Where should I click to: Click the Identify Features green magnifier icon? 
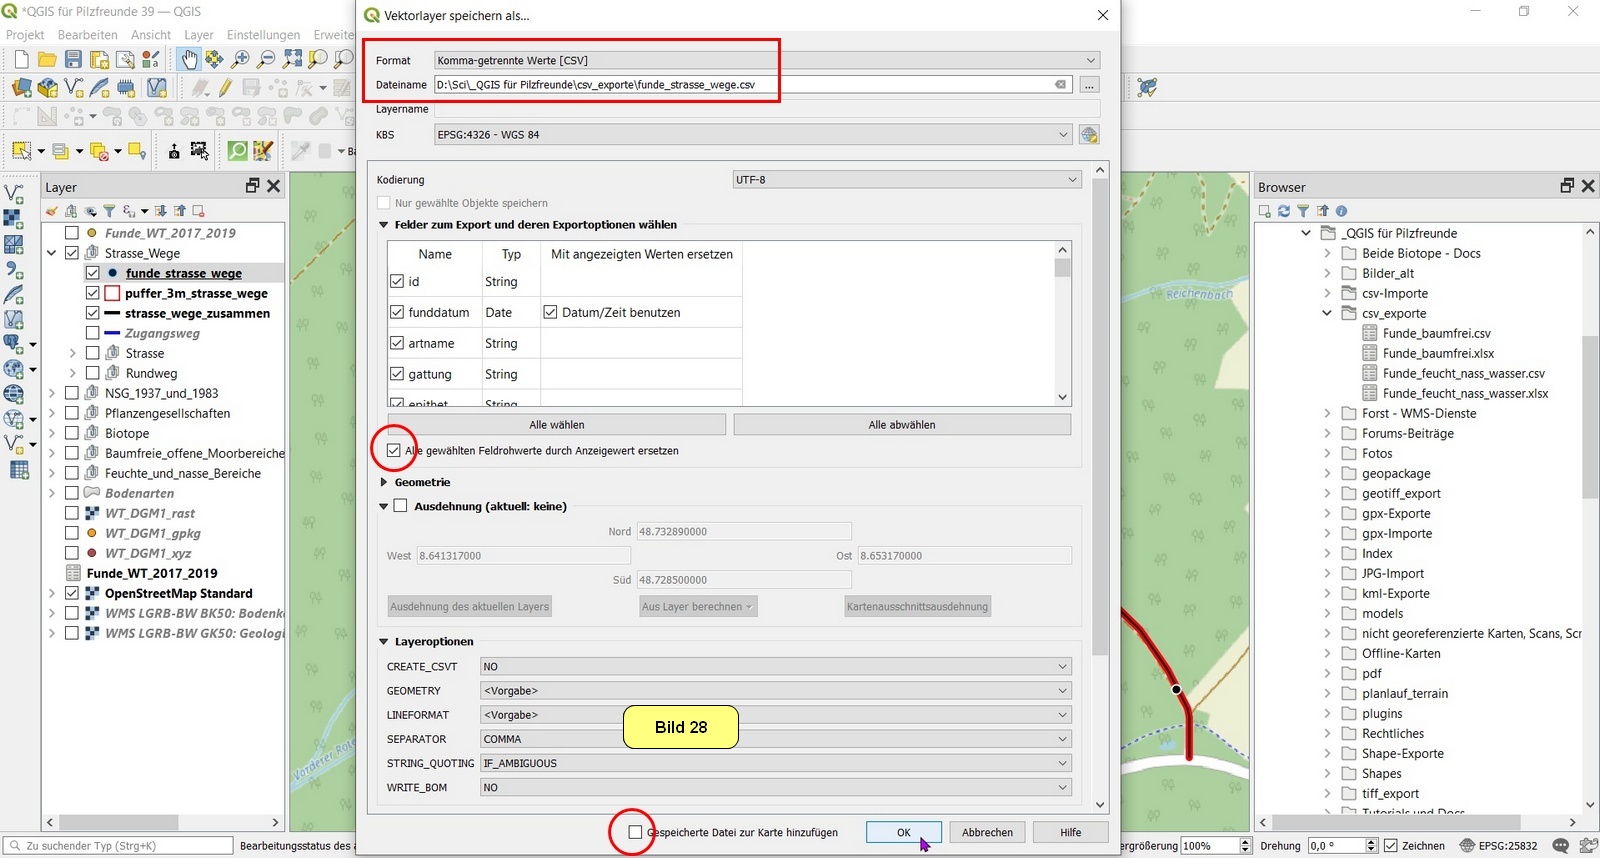[238, 151]
